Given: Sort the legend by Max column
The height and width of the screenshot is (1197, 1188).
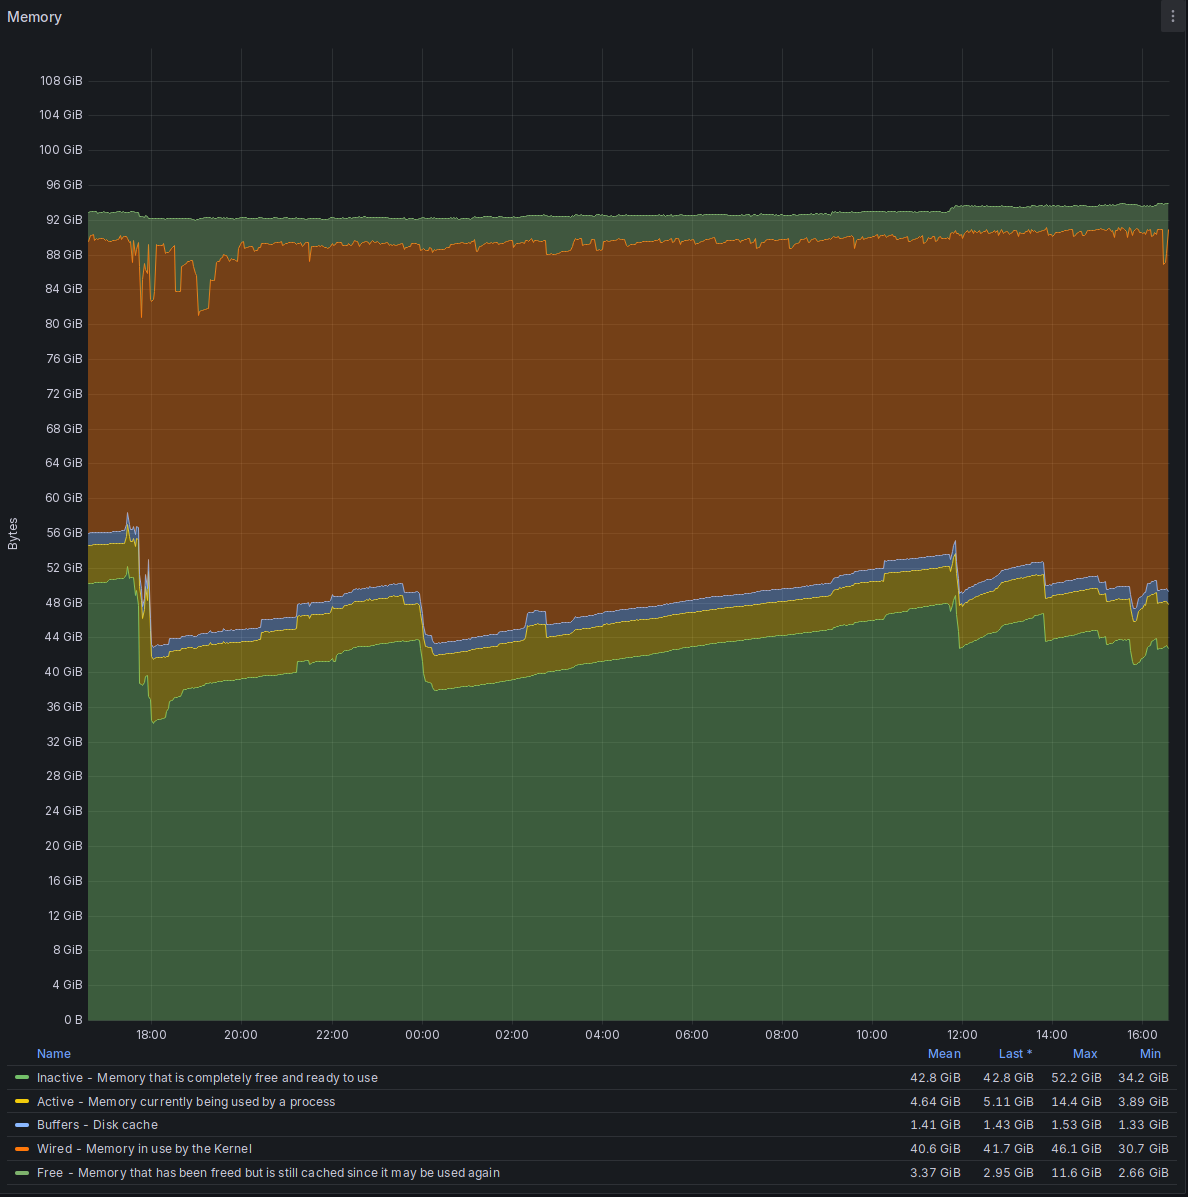Looking at the screenshot, I should (x=1085, y=1054).
